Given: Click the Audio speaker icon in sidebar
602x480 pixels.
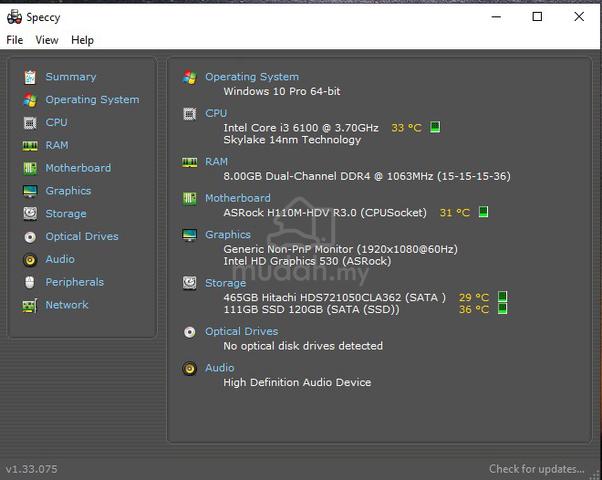Looking at the screenshot, I should pyautogui.click(x=30, y=260).
